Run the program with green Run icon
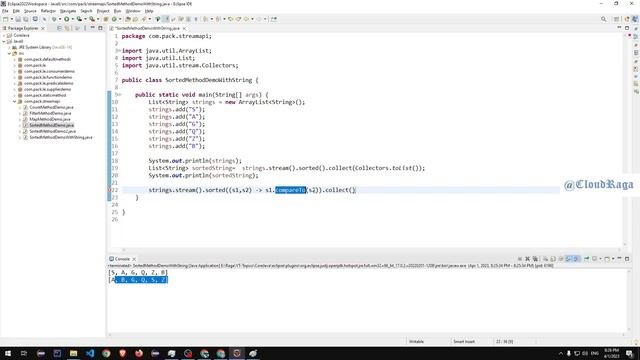 pyautogui.click(x=67, y=19)
